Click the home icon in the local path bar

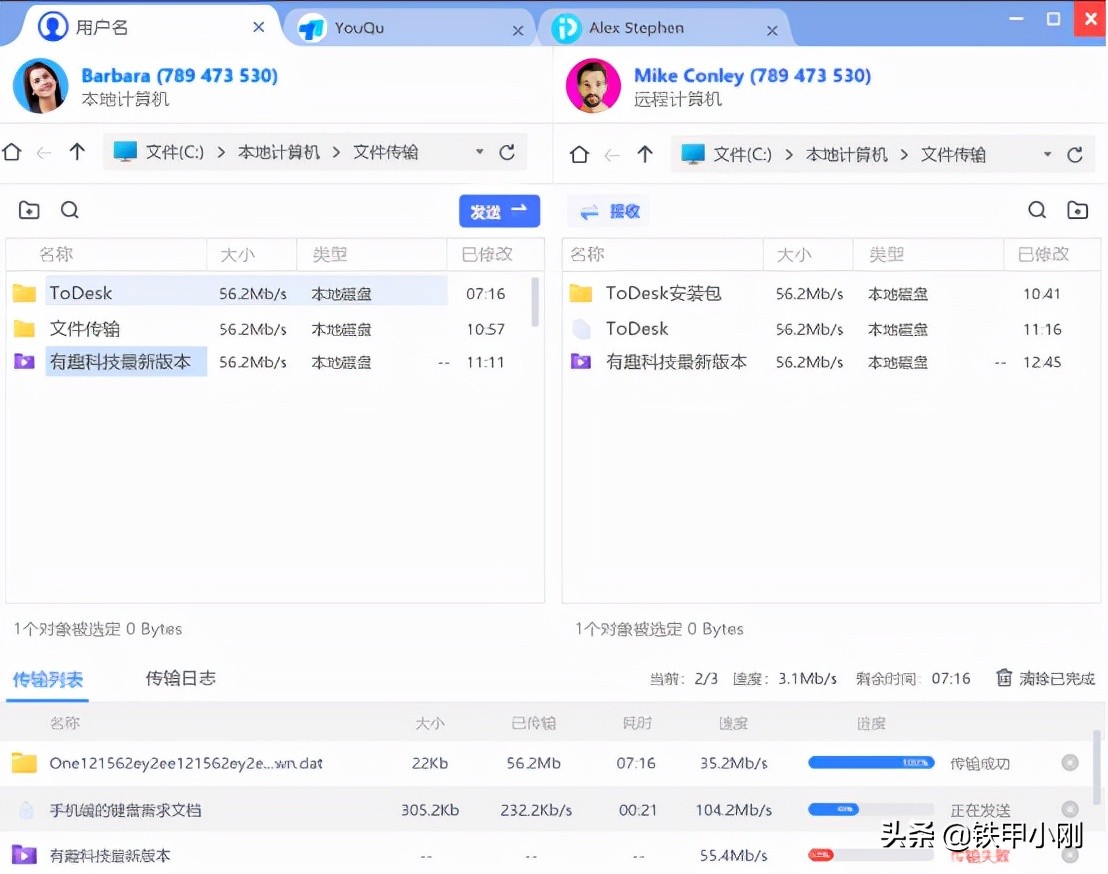tap(11, 151)
